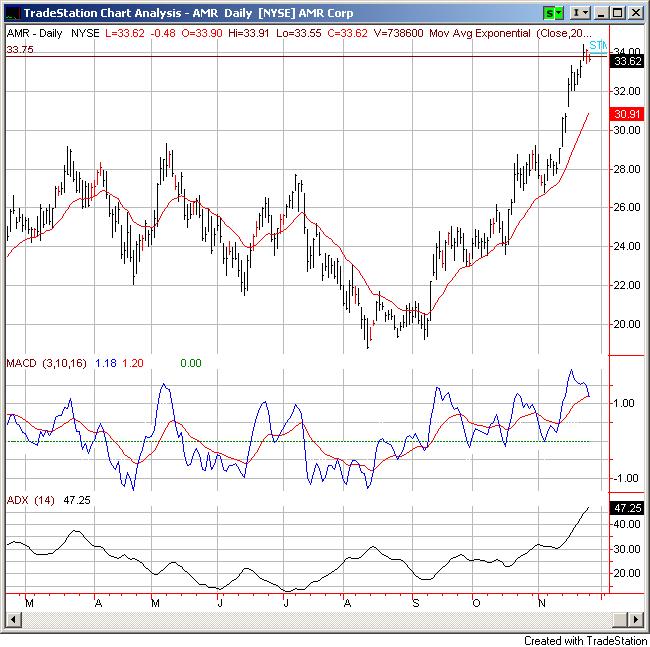650x647 pixels.
Task: Click the blue MACD value '1.18'
Action: point(106,363)
